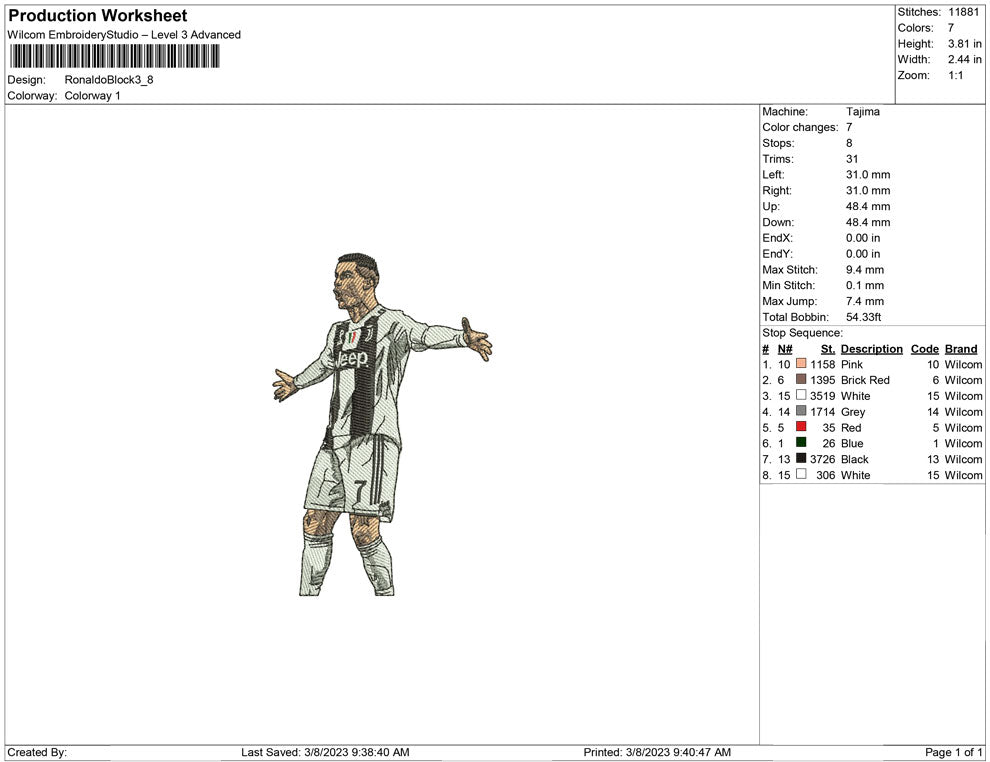This screenshot has width=990, height=762.
Task: Click the stitch count '3726' for Black
Action: click(x=823, y=459)
